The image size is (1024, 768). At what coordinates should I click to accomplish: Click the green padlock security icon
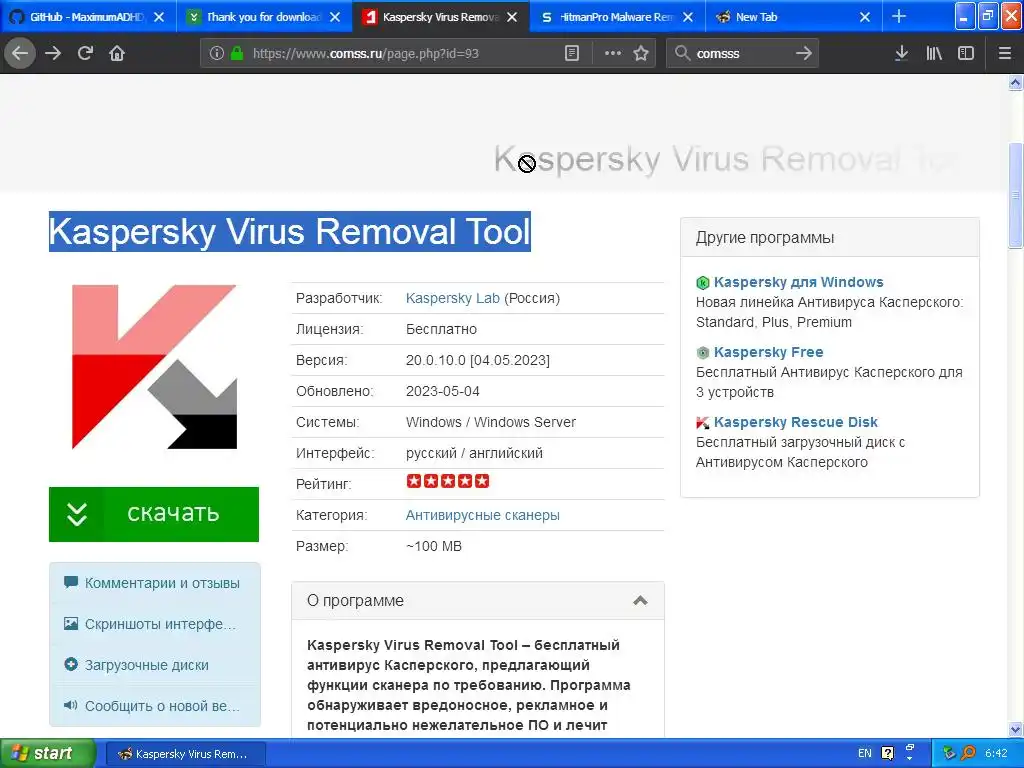point(237,53)
